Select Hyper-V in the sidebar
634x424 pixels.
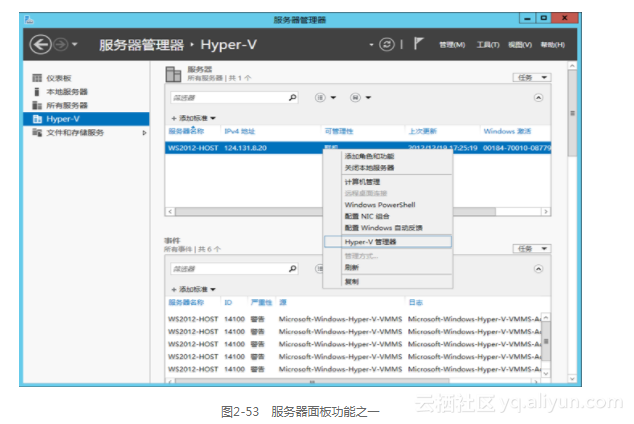(86, 119)
